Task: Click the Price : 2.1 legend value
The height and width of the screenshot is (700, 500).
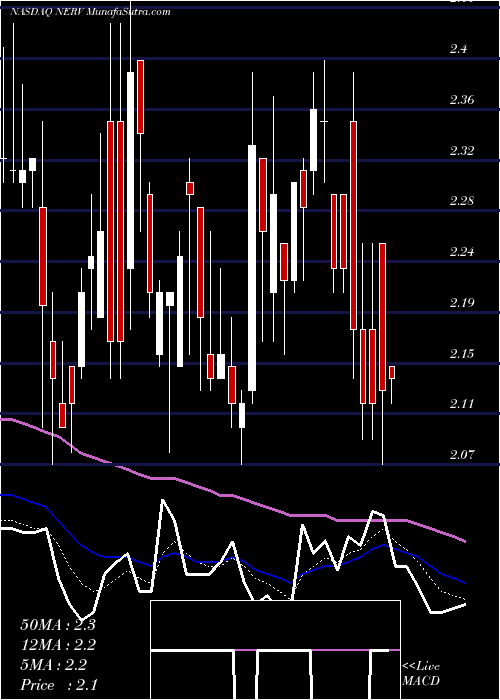Action: (59, 685)
